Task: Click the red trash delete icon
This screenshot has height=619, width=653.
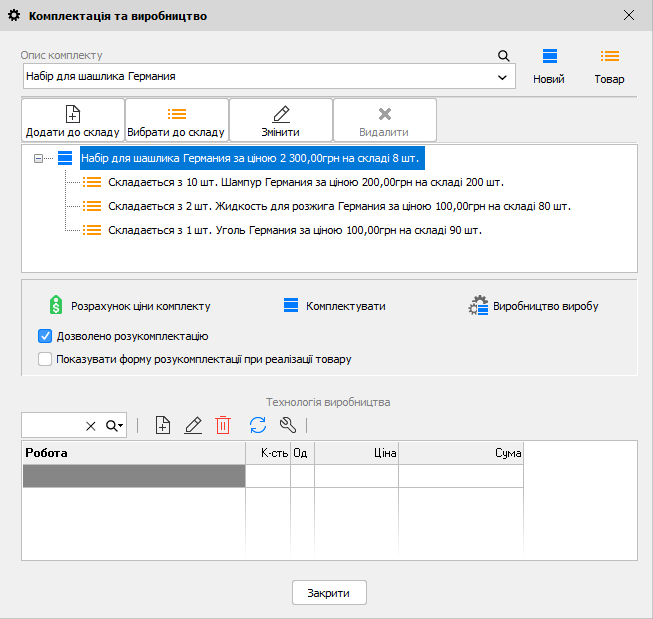Action: 223,425
